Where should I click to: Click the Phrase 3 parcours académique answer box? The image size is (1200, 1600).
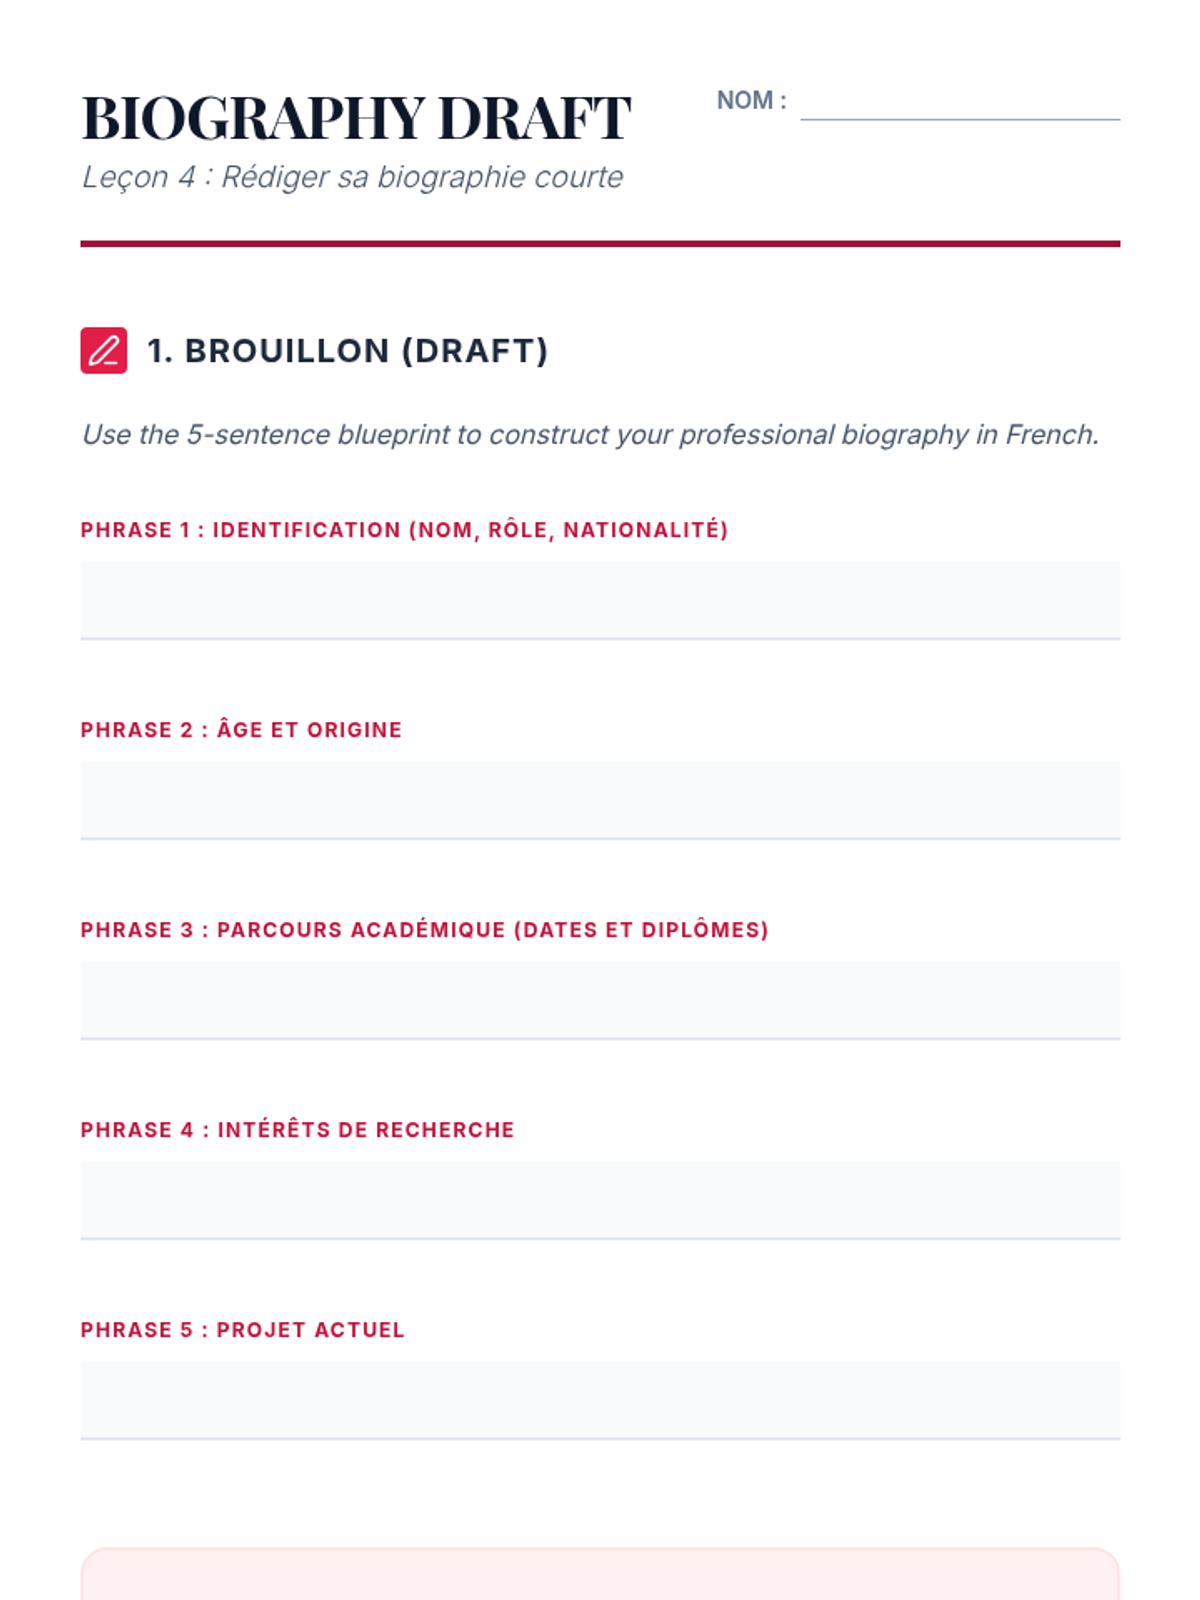(x=600, y=1000)
